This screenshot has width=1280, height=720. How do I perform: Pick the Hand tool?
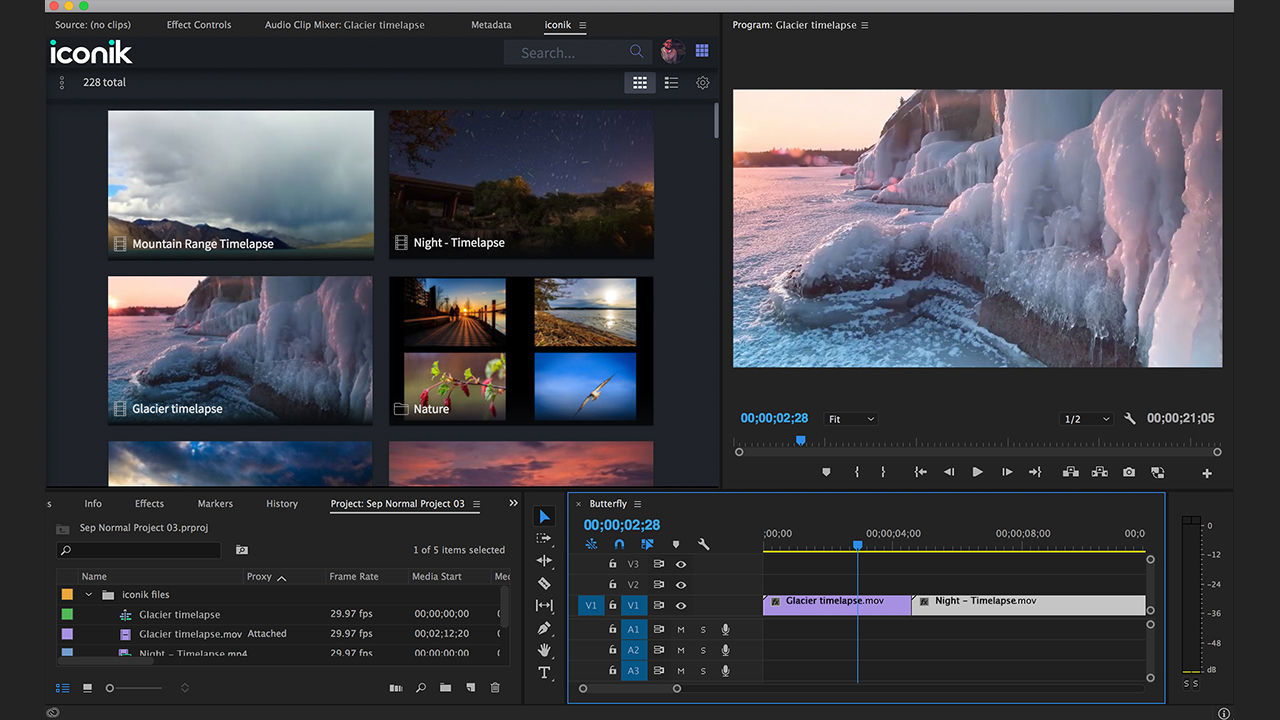544,650
